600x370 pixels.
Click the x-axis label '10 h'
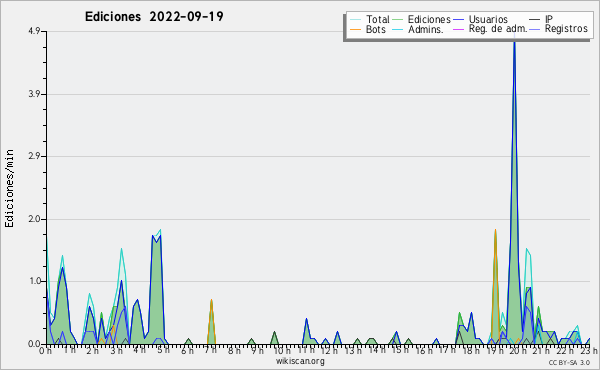[282, 350]
